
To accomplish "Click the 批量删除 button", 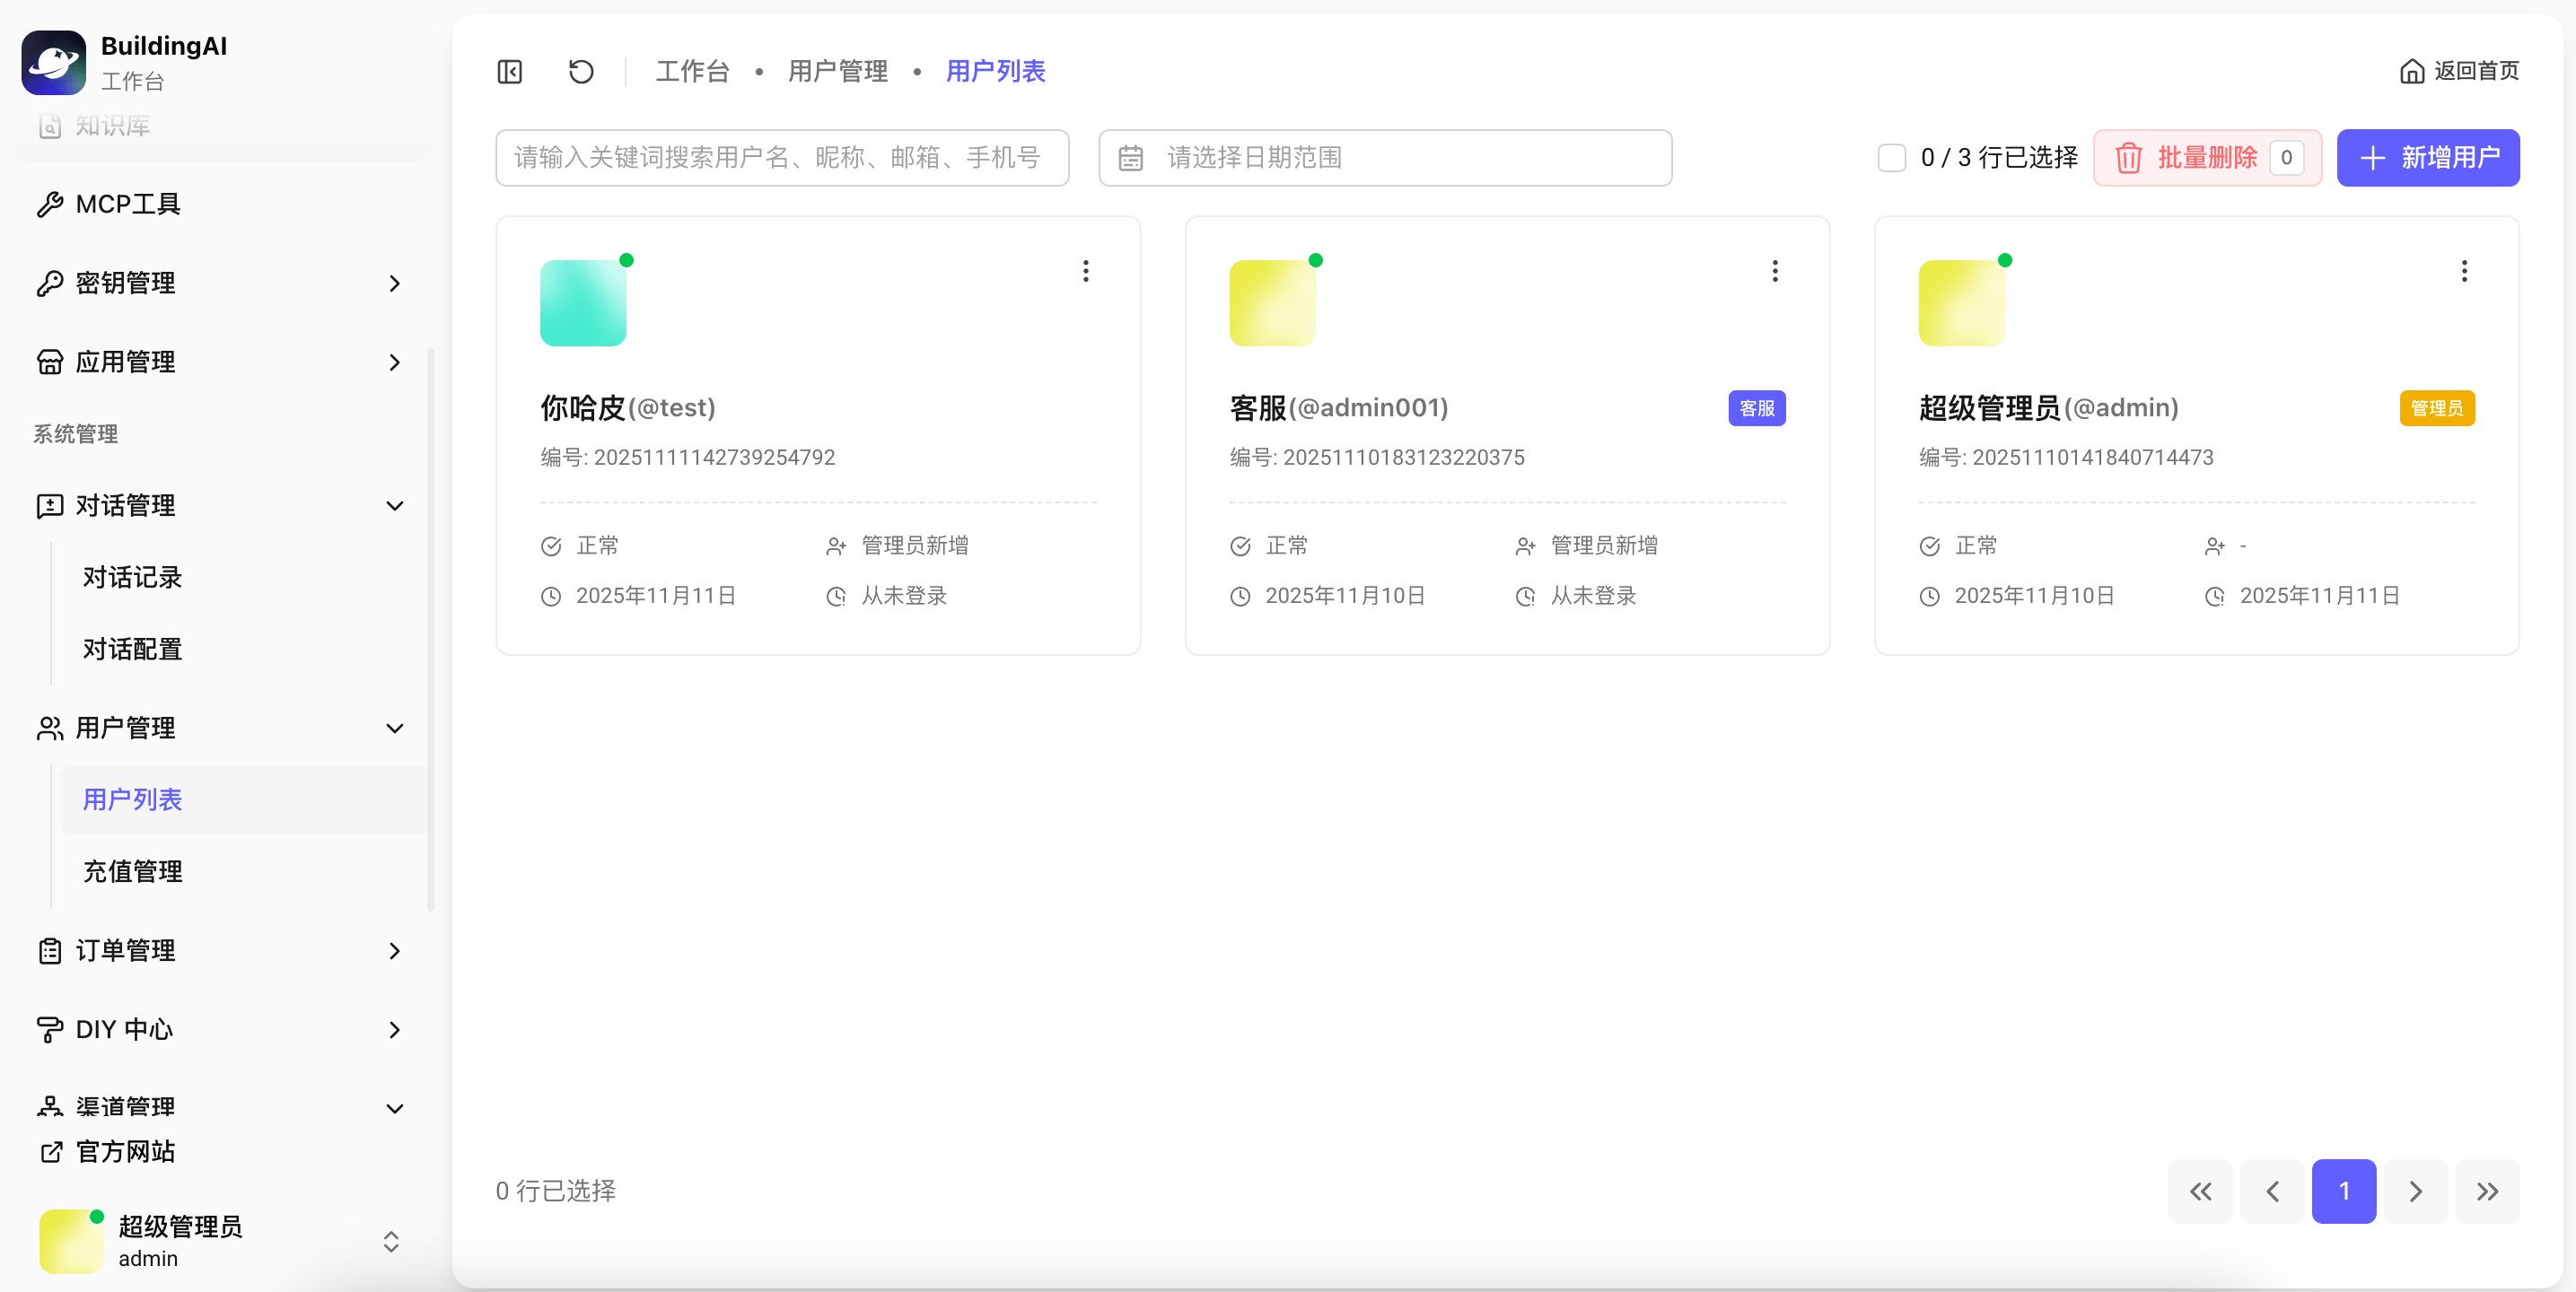I will (x=2207, y=157).
